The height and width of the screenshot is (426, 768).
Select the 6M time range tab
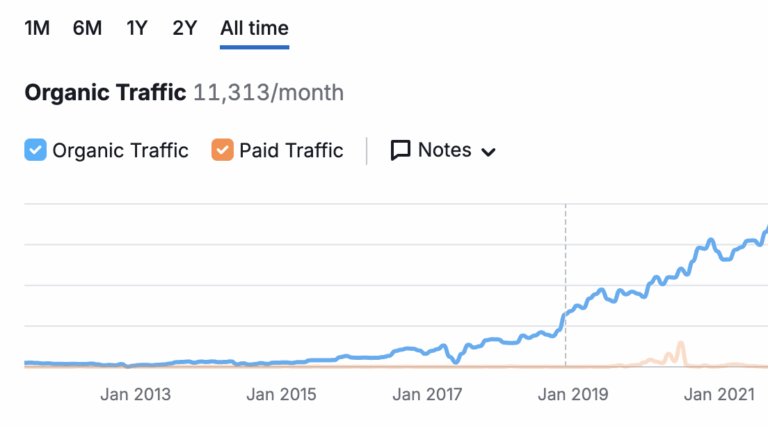[87, 28]
